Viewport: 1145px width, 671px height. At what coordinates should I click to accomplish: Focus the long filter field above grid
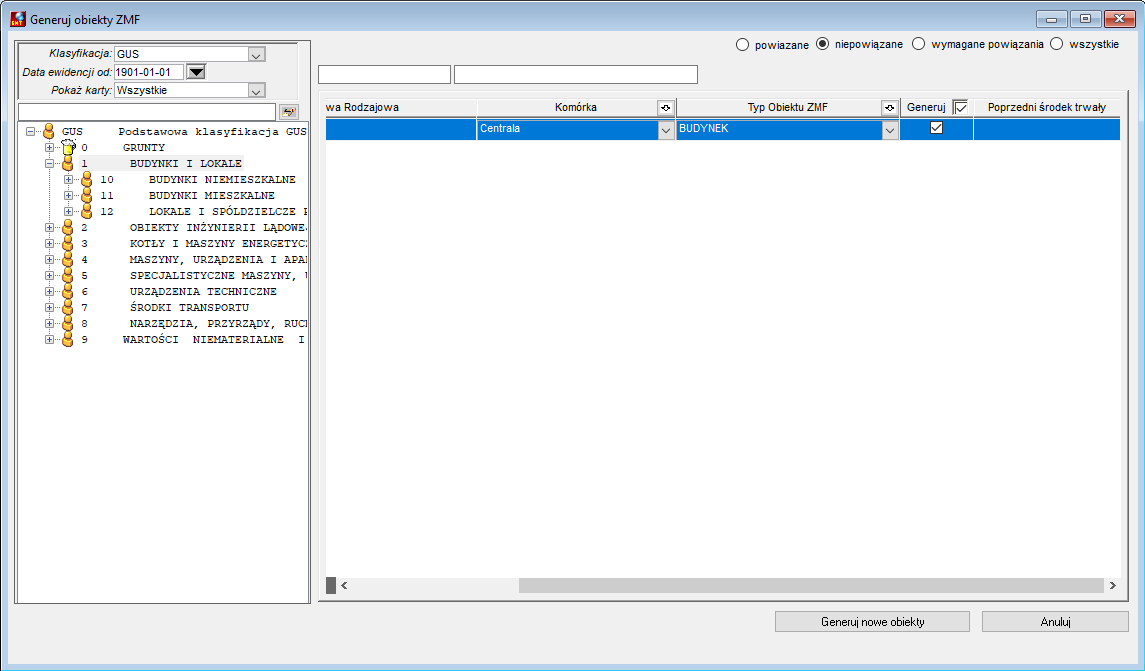(x=576, y=74)
